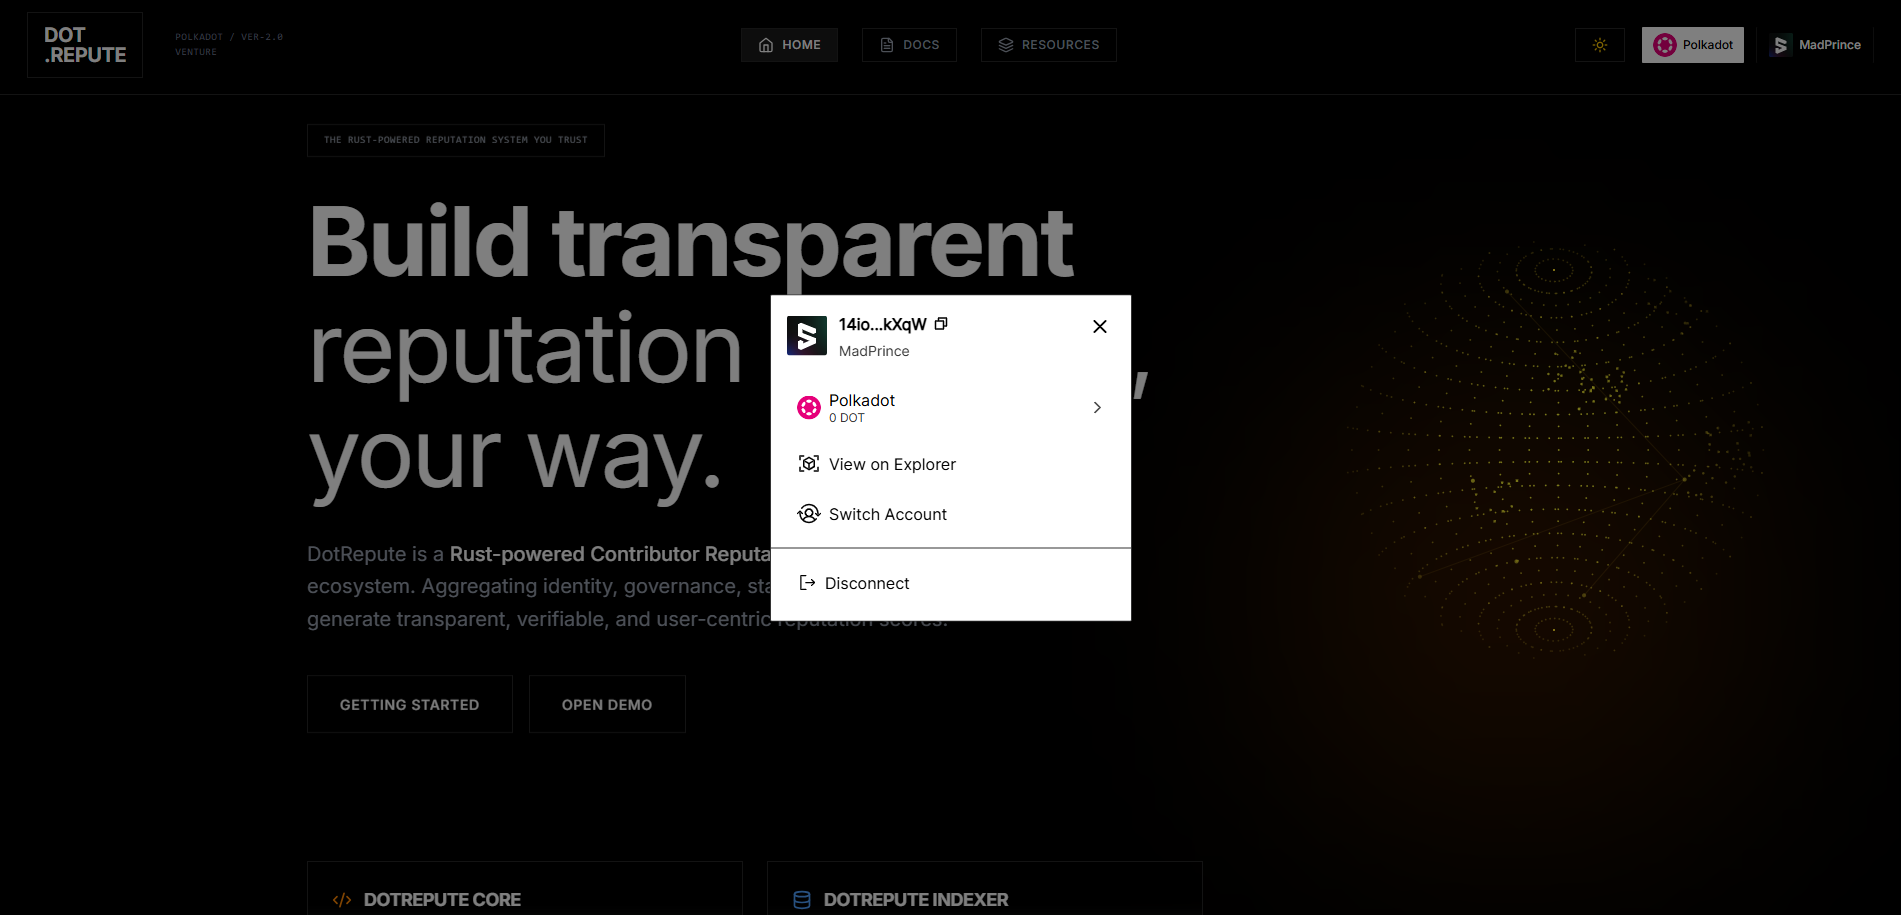Click the Open Demo button

pos(607,704)
